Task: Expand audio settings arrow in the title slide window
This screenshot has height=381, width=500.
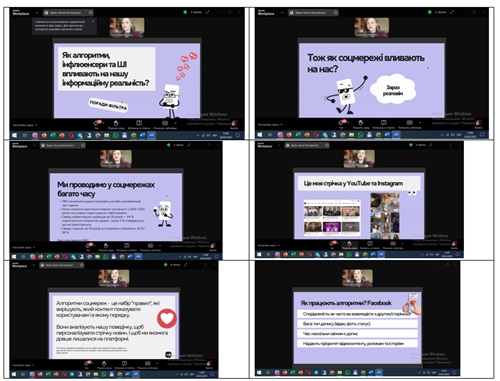Action: click(x=36, y=125)
